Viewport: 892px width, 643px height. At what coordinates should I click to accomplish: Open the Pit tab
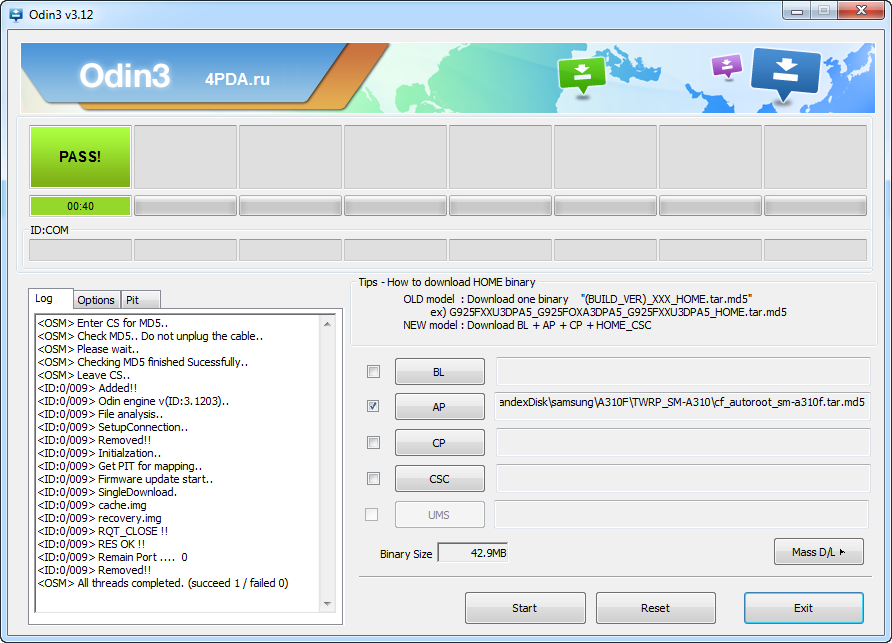point(132,300)
